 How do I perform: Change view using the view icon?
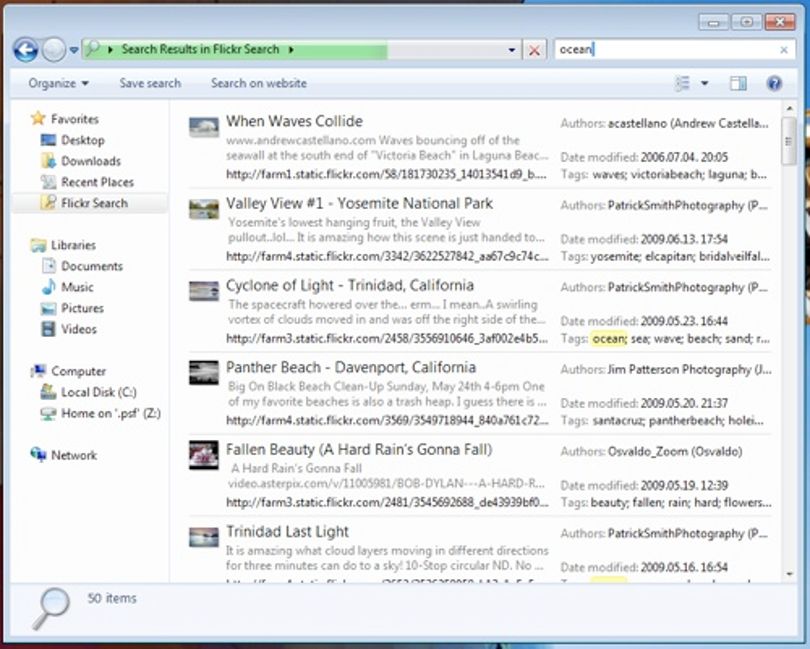682,83
